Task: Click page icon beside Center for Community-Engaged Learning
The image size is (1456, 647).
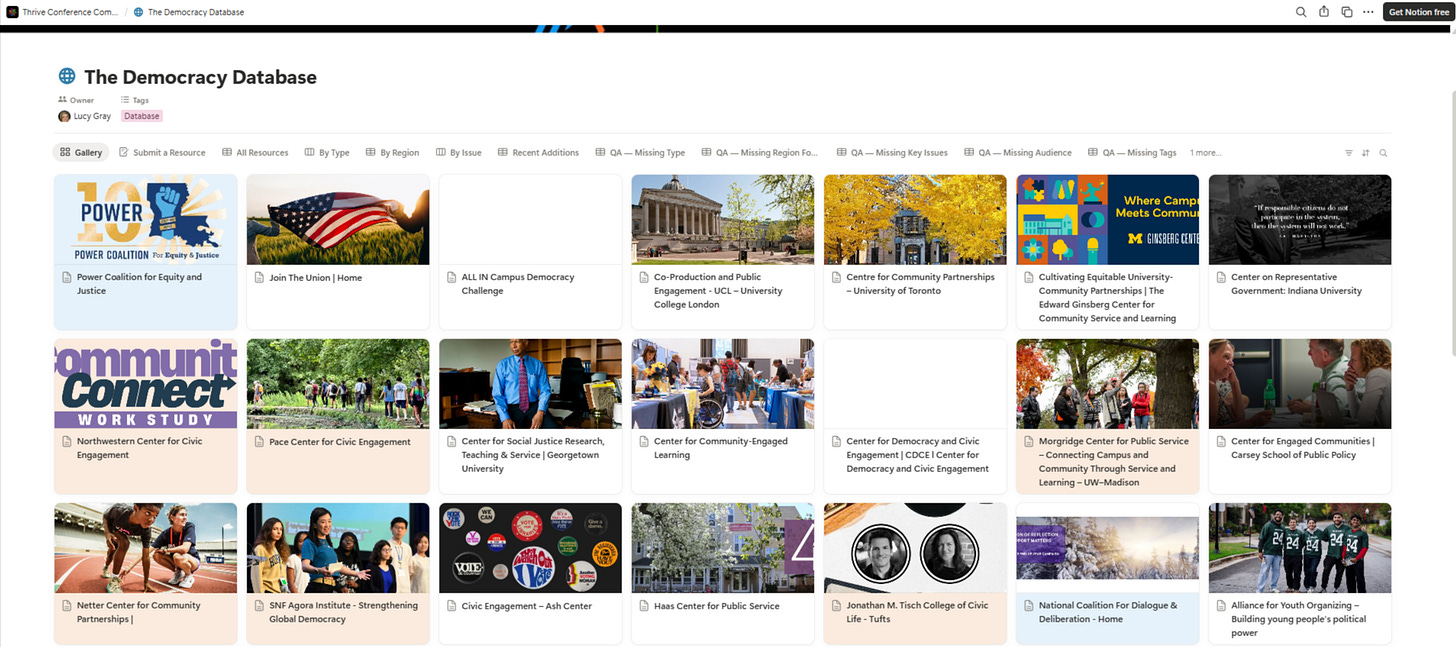Action: click(645, 442)
